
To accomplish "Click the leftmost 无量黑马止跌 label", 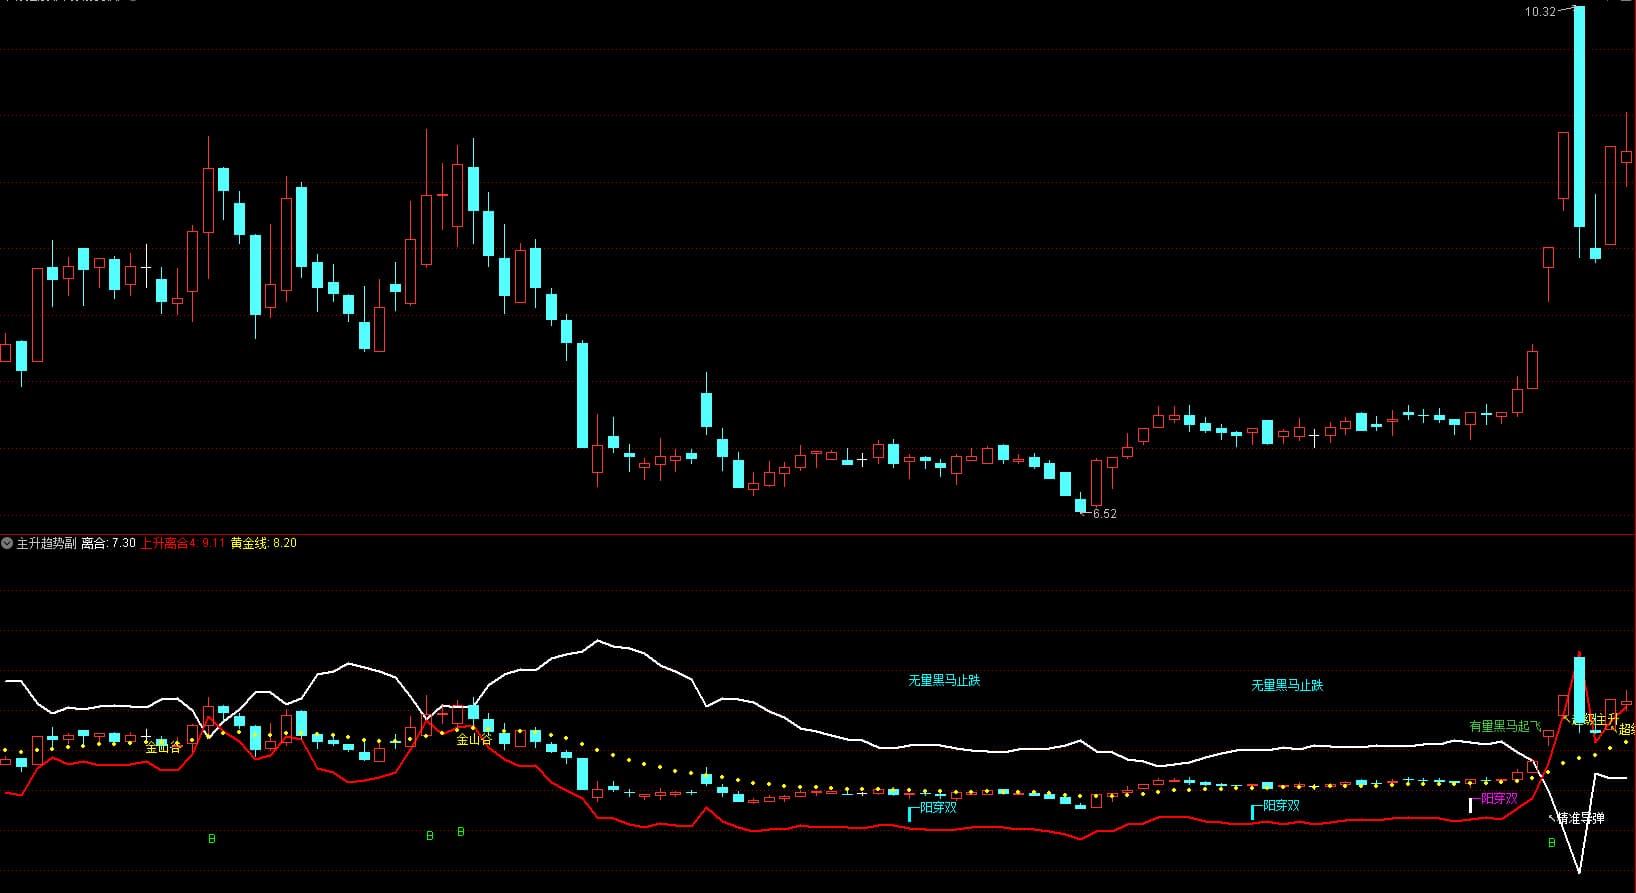I will [944, 680].
